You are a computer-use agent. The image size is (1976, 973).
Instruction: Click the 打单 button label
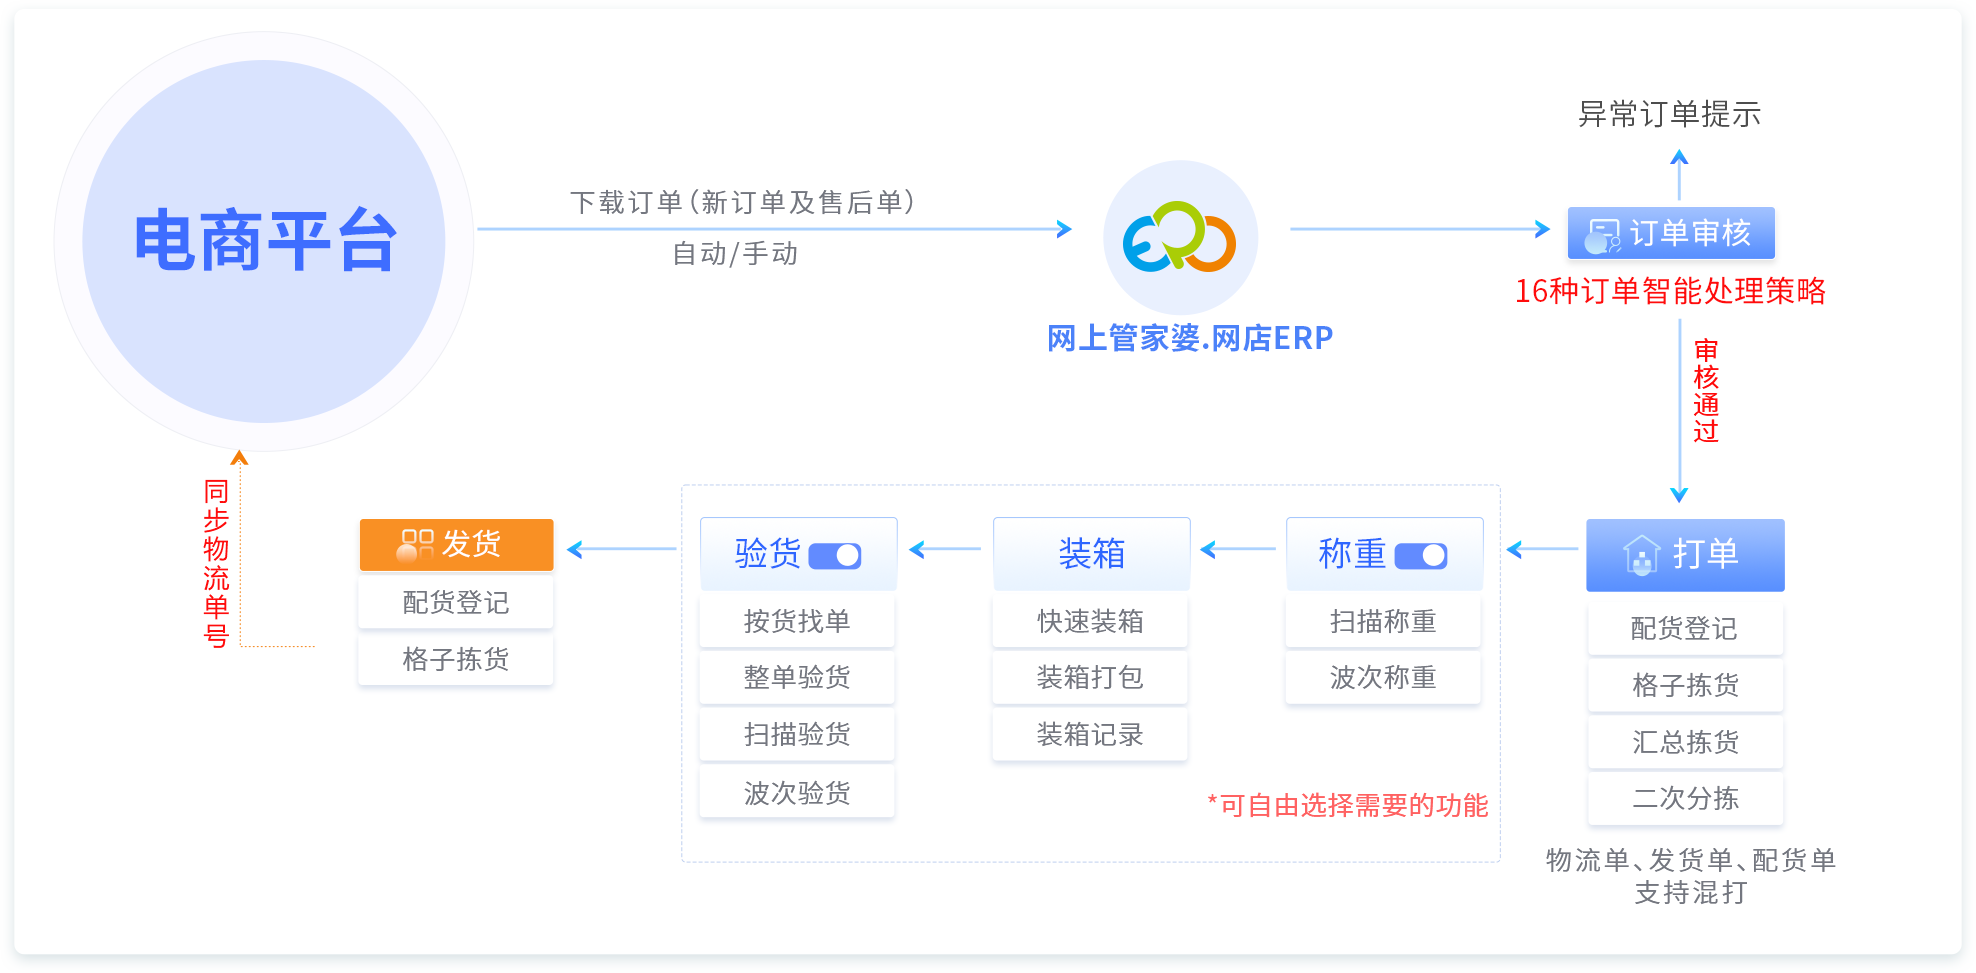coord(1706,553)
